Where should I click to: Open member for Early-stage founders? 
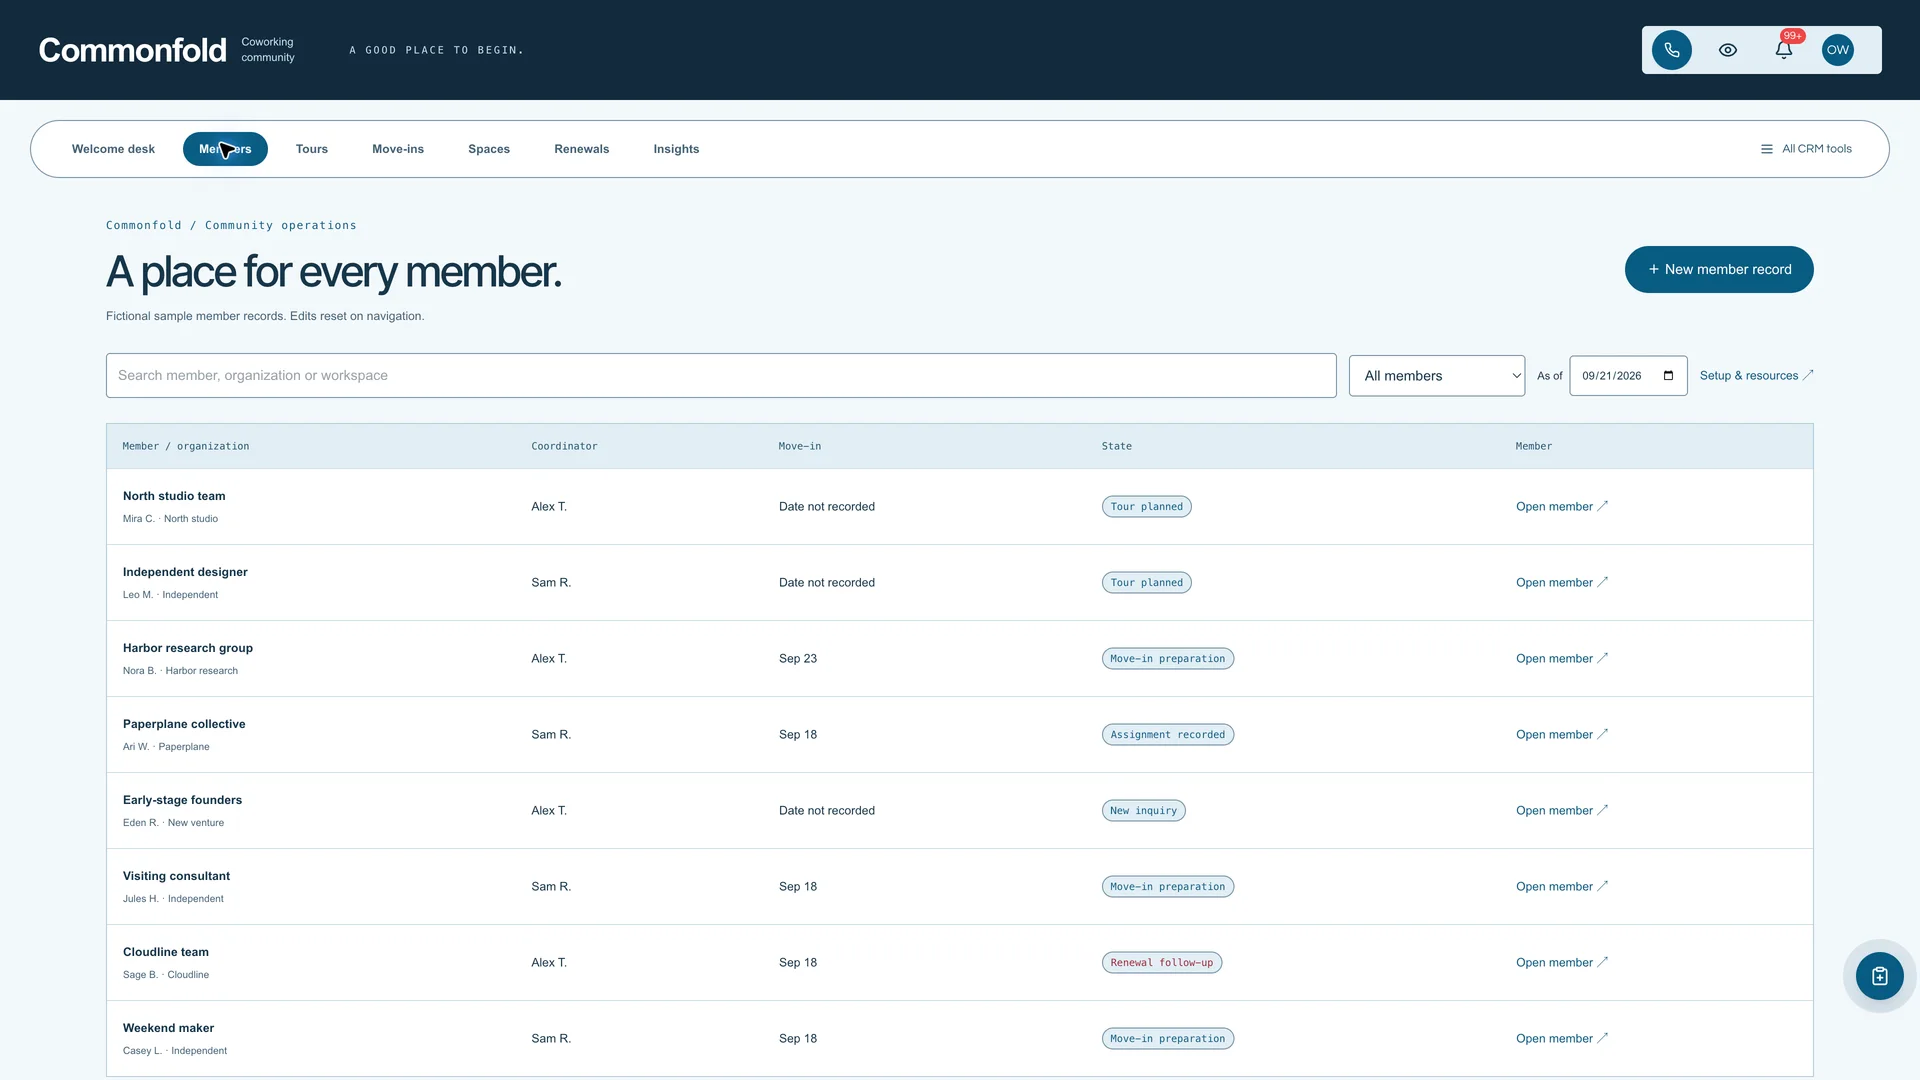tap(1562, 811)
